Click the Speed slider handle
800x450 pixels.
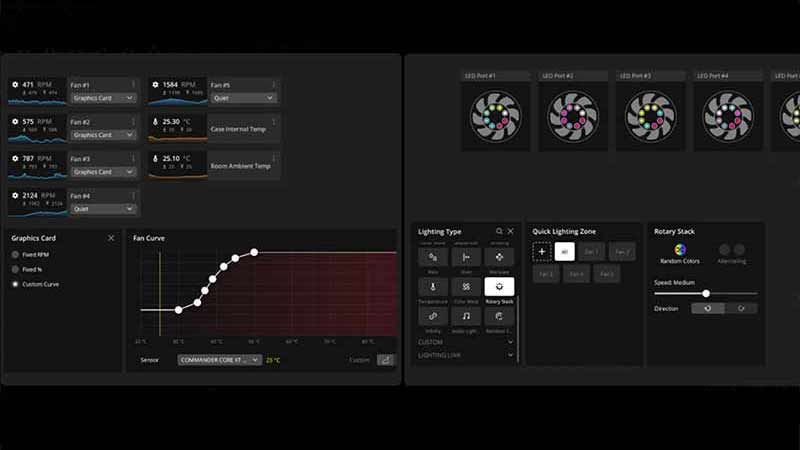(706, 294)
